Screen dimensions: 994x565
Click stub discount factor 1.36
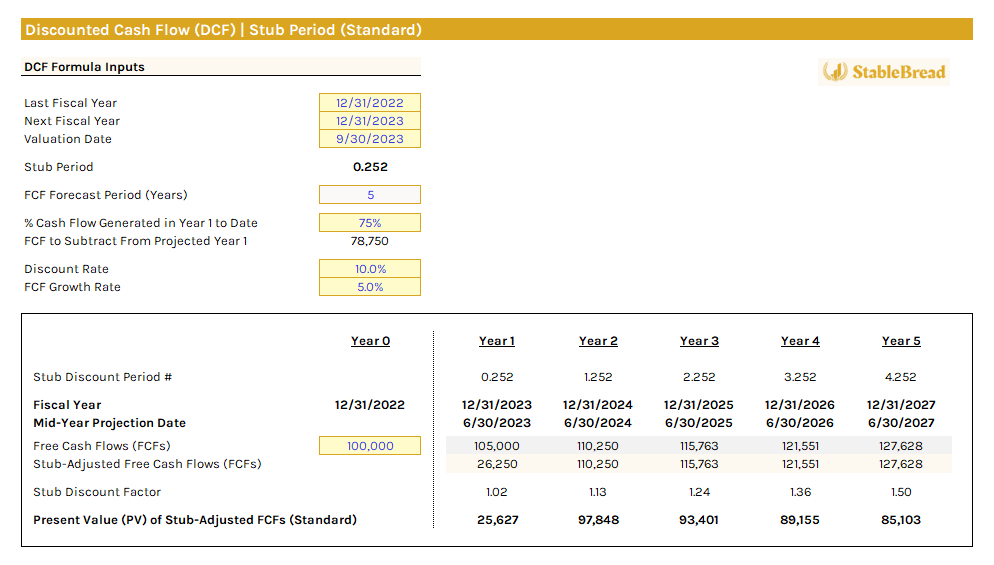click(800, 492)
